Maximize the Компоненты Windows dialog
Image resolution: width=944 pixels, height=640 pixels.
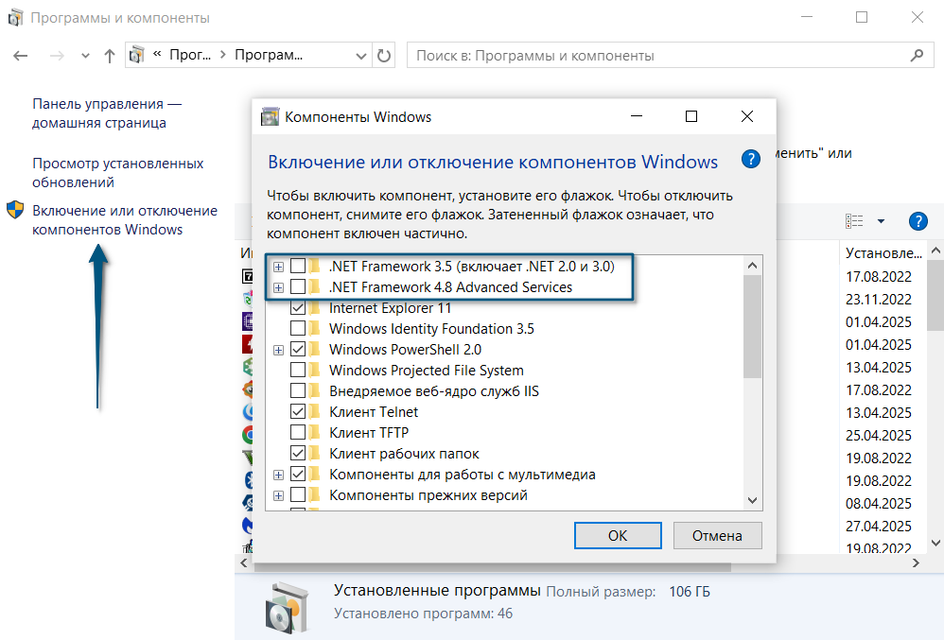(x=691, y=116)
